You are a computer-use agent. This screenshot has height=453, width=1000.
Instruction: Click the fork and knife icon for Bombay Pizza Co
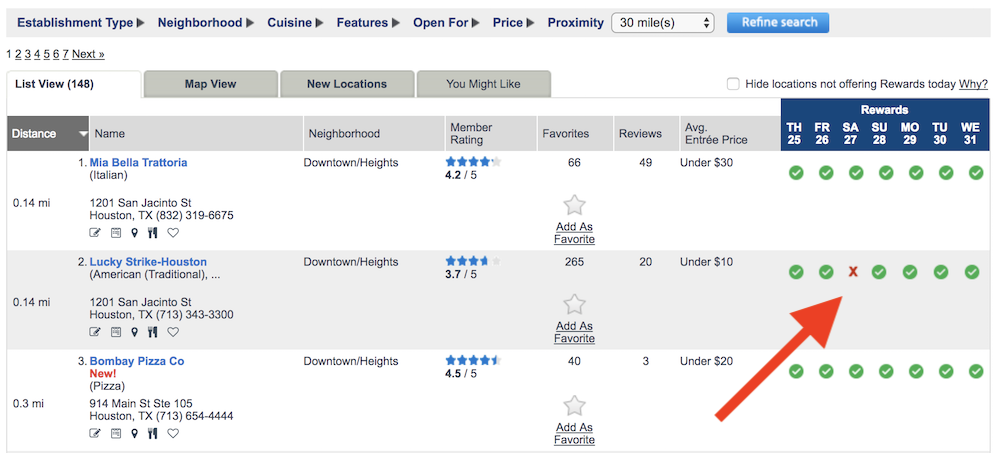(x=152, y=434)
